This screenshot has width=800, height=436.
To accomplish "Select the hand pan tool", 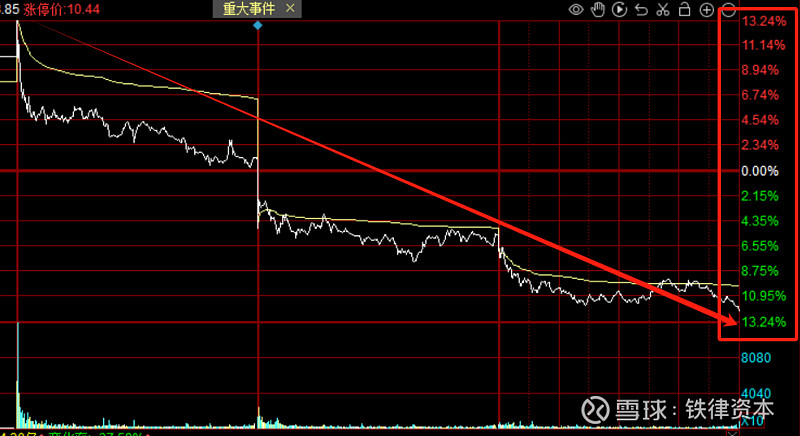I will (597, 9).
